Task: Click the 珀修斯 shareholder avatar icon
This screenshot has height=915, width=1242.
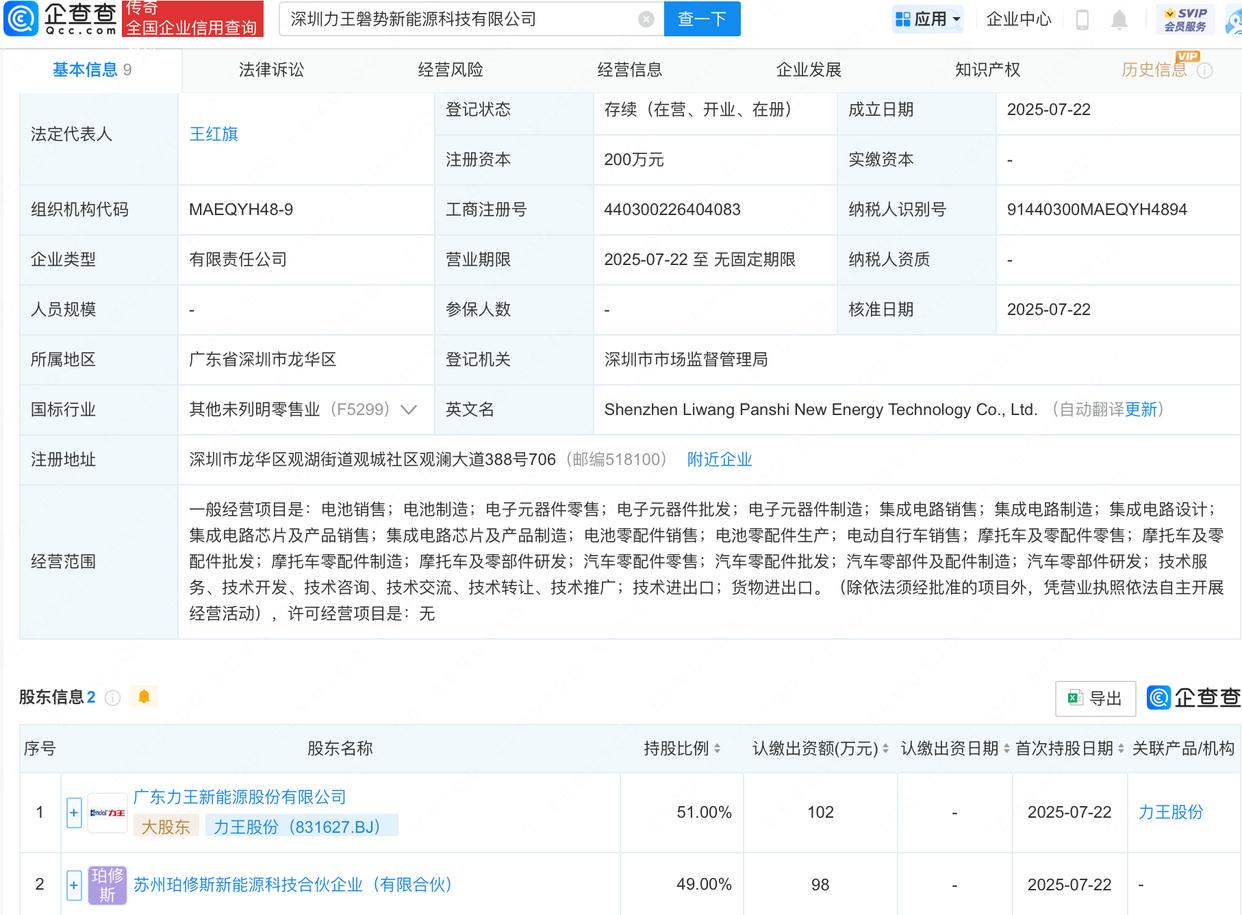Action: point(108,884)
